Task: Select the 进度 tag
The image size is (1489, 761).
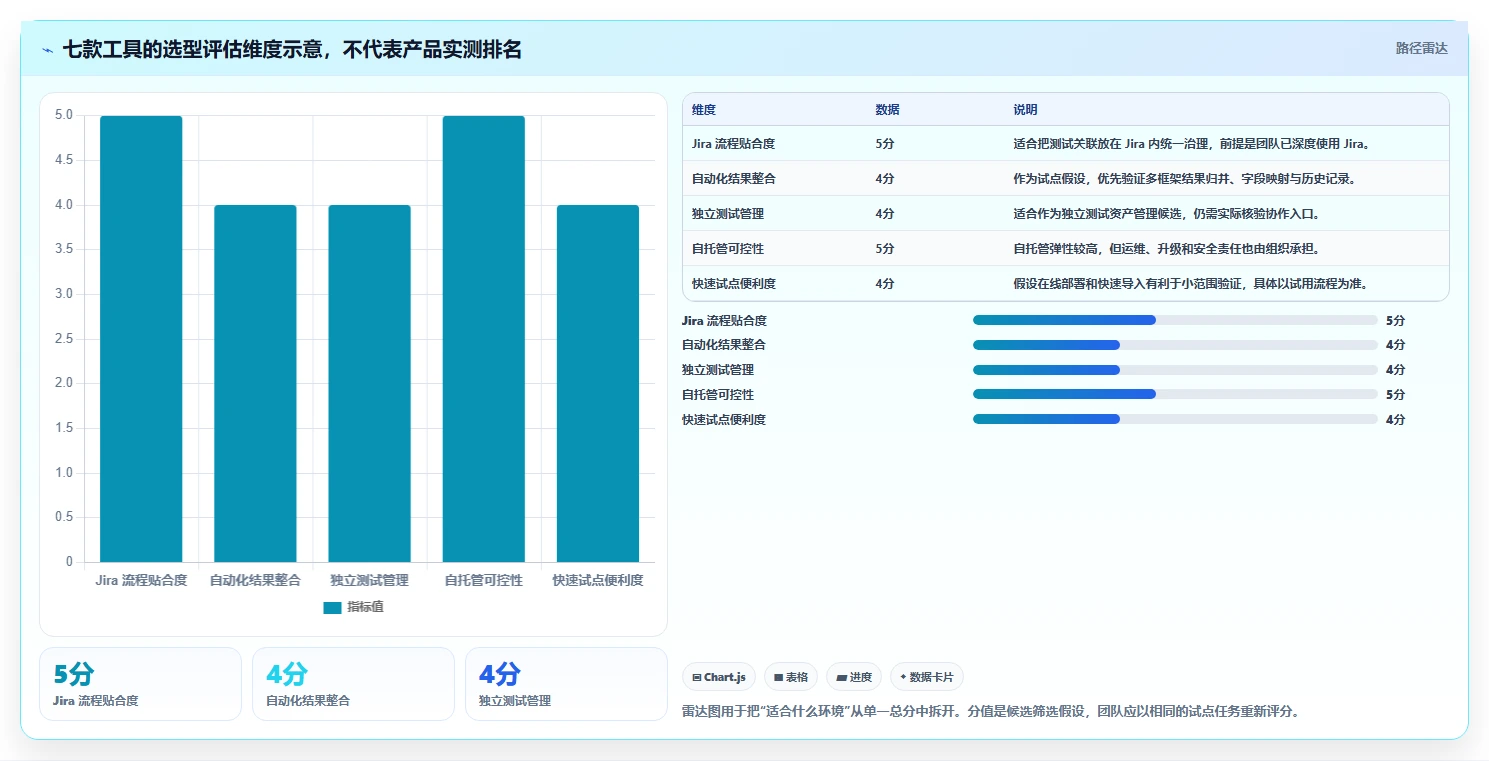Action: click(854, 677)
